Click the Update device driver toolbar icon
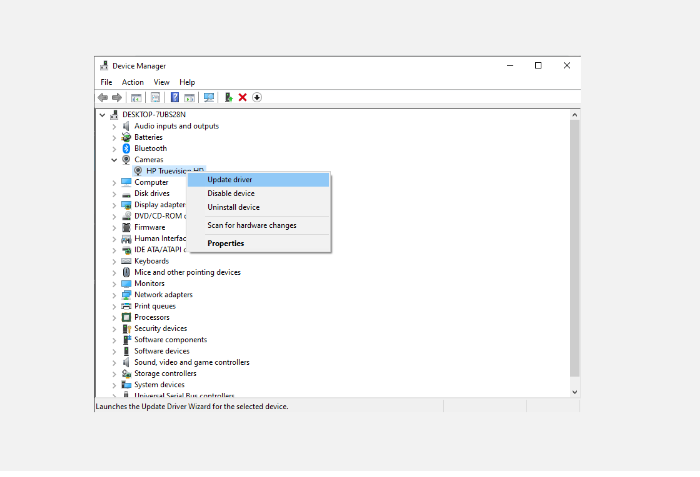The width and height of the screenshot is (700, 477). coord(229,97)
